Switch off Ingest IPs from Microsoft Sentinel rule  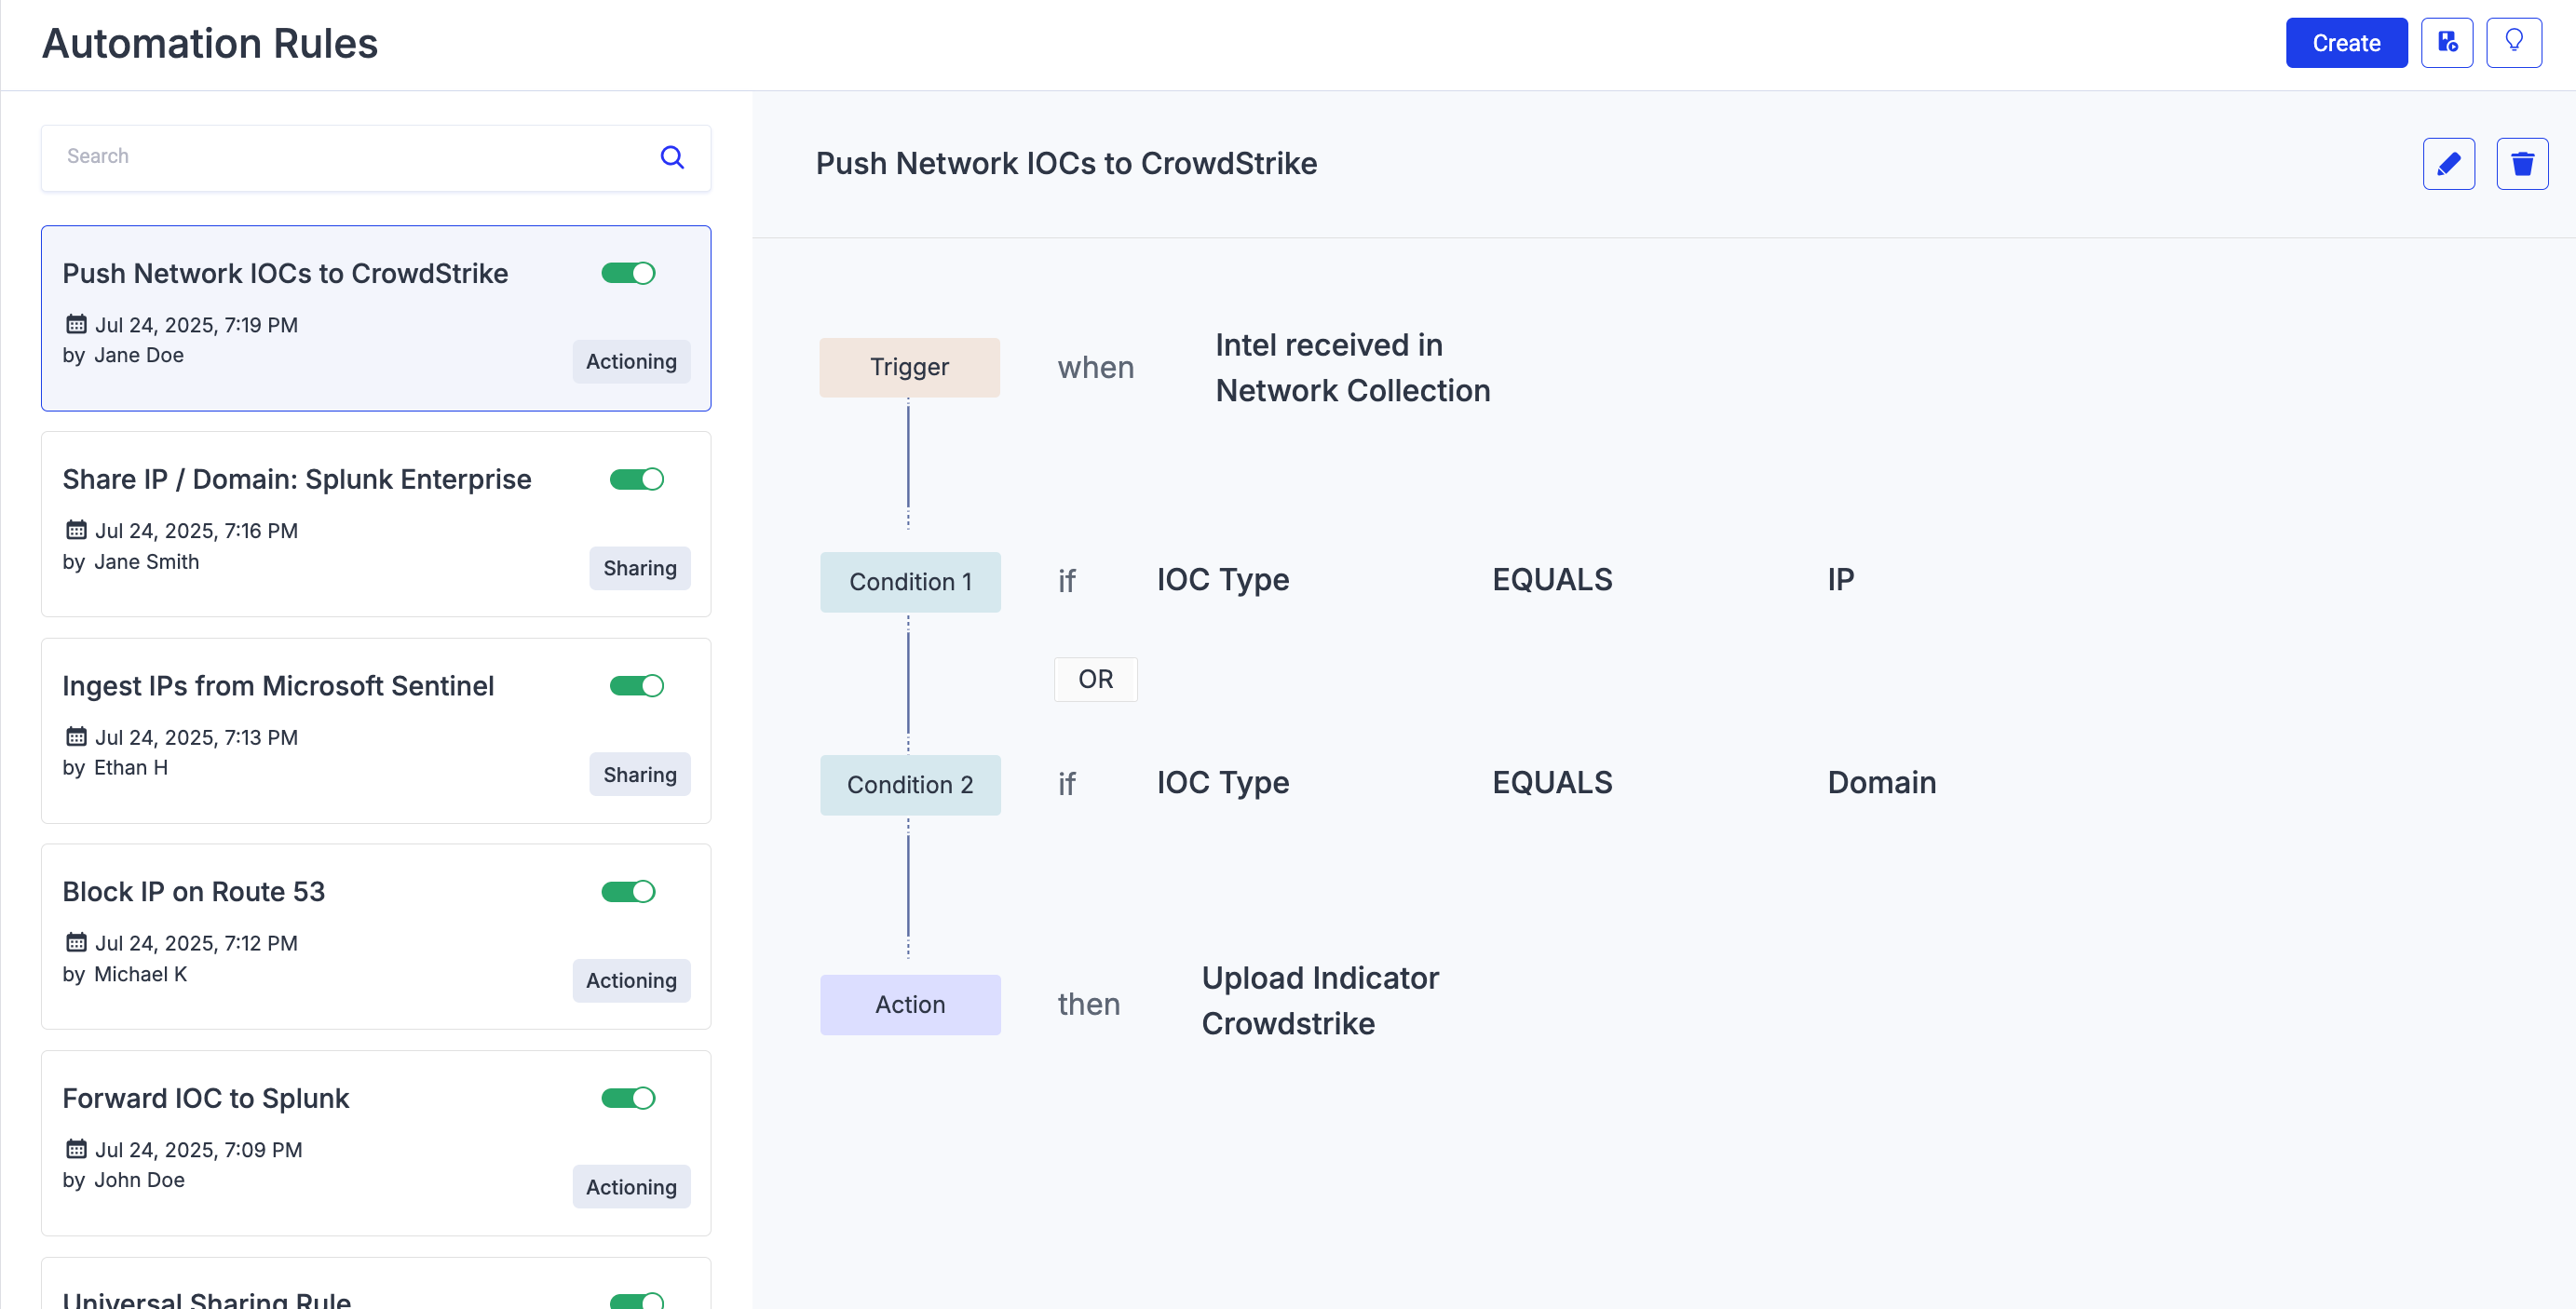[x=636, y=685]
